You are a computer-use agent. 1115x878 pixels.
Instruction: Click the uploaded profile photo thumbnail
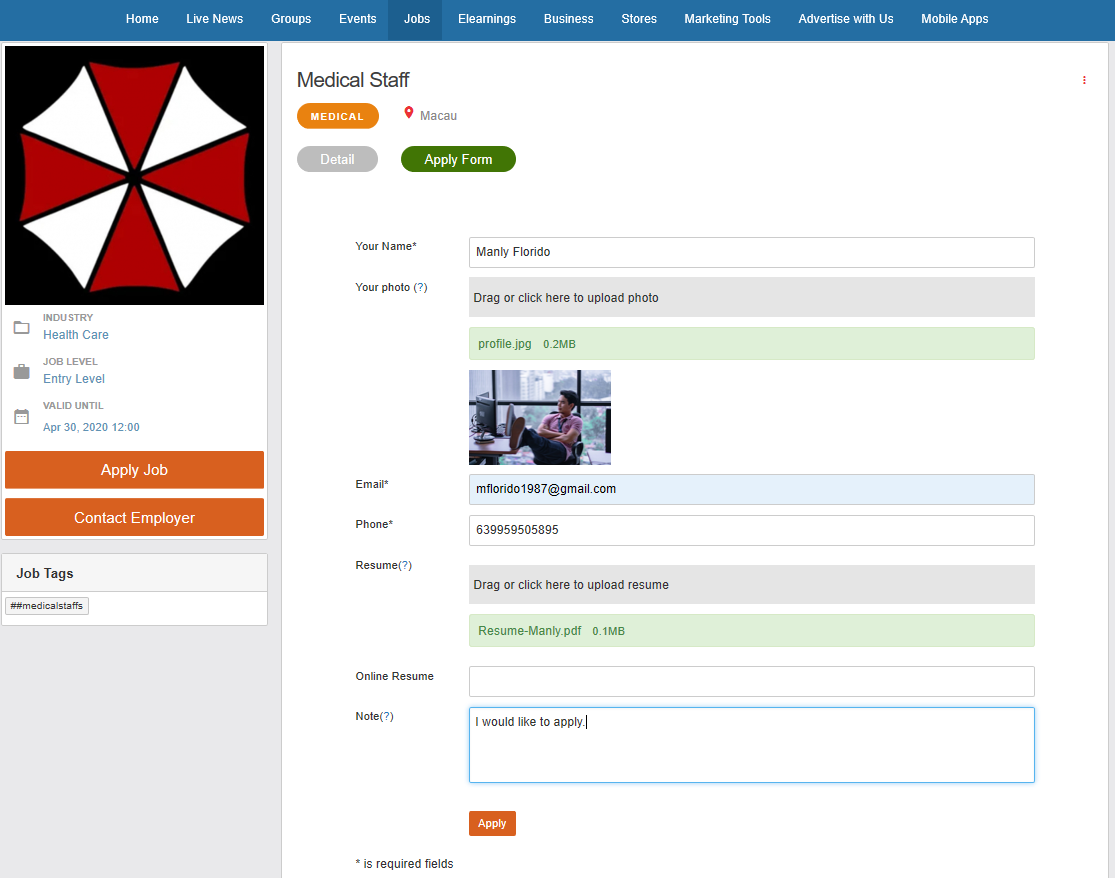[x=540, y=417]
